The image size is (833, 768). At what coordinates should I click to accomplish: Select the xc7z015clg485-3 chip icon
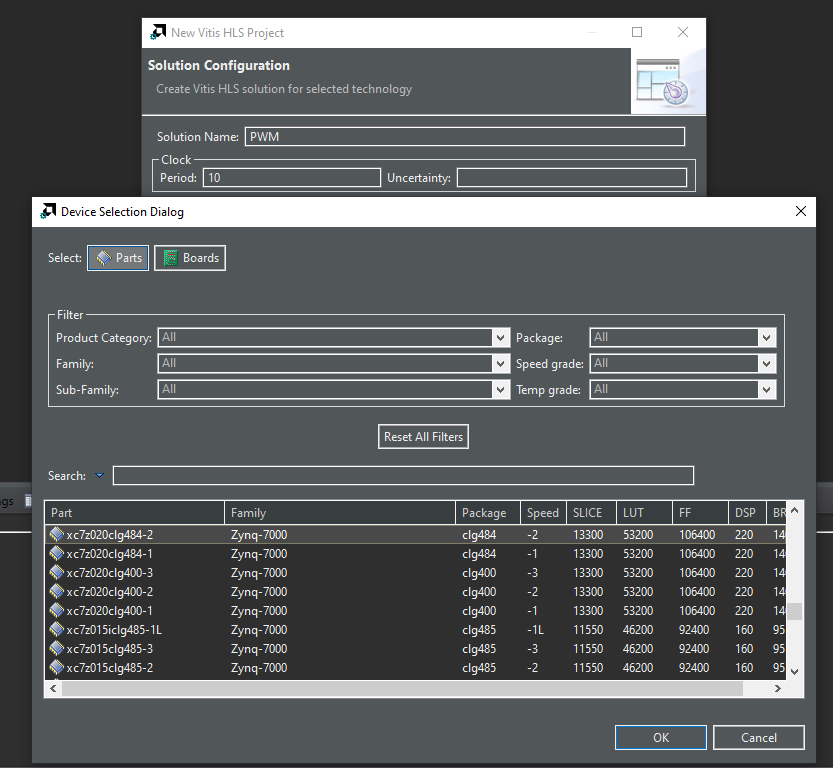tap(56, 648)
